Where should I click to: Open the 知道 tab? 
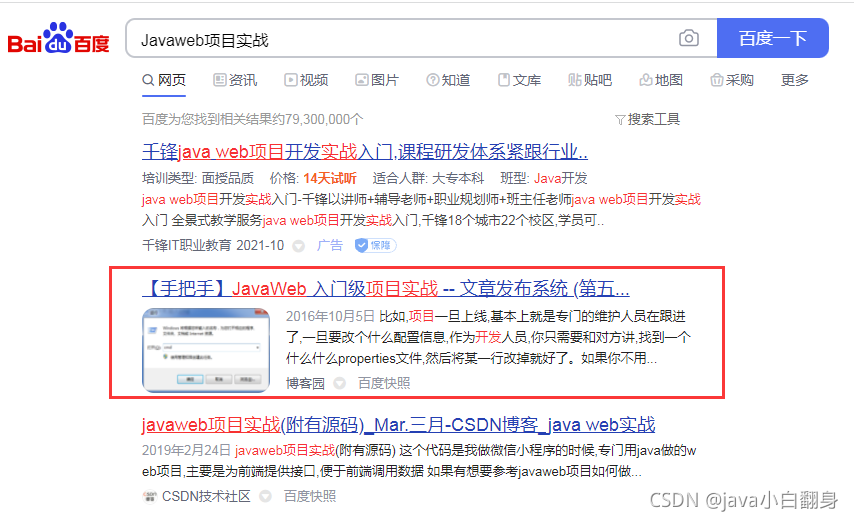(x=448, y=80)
